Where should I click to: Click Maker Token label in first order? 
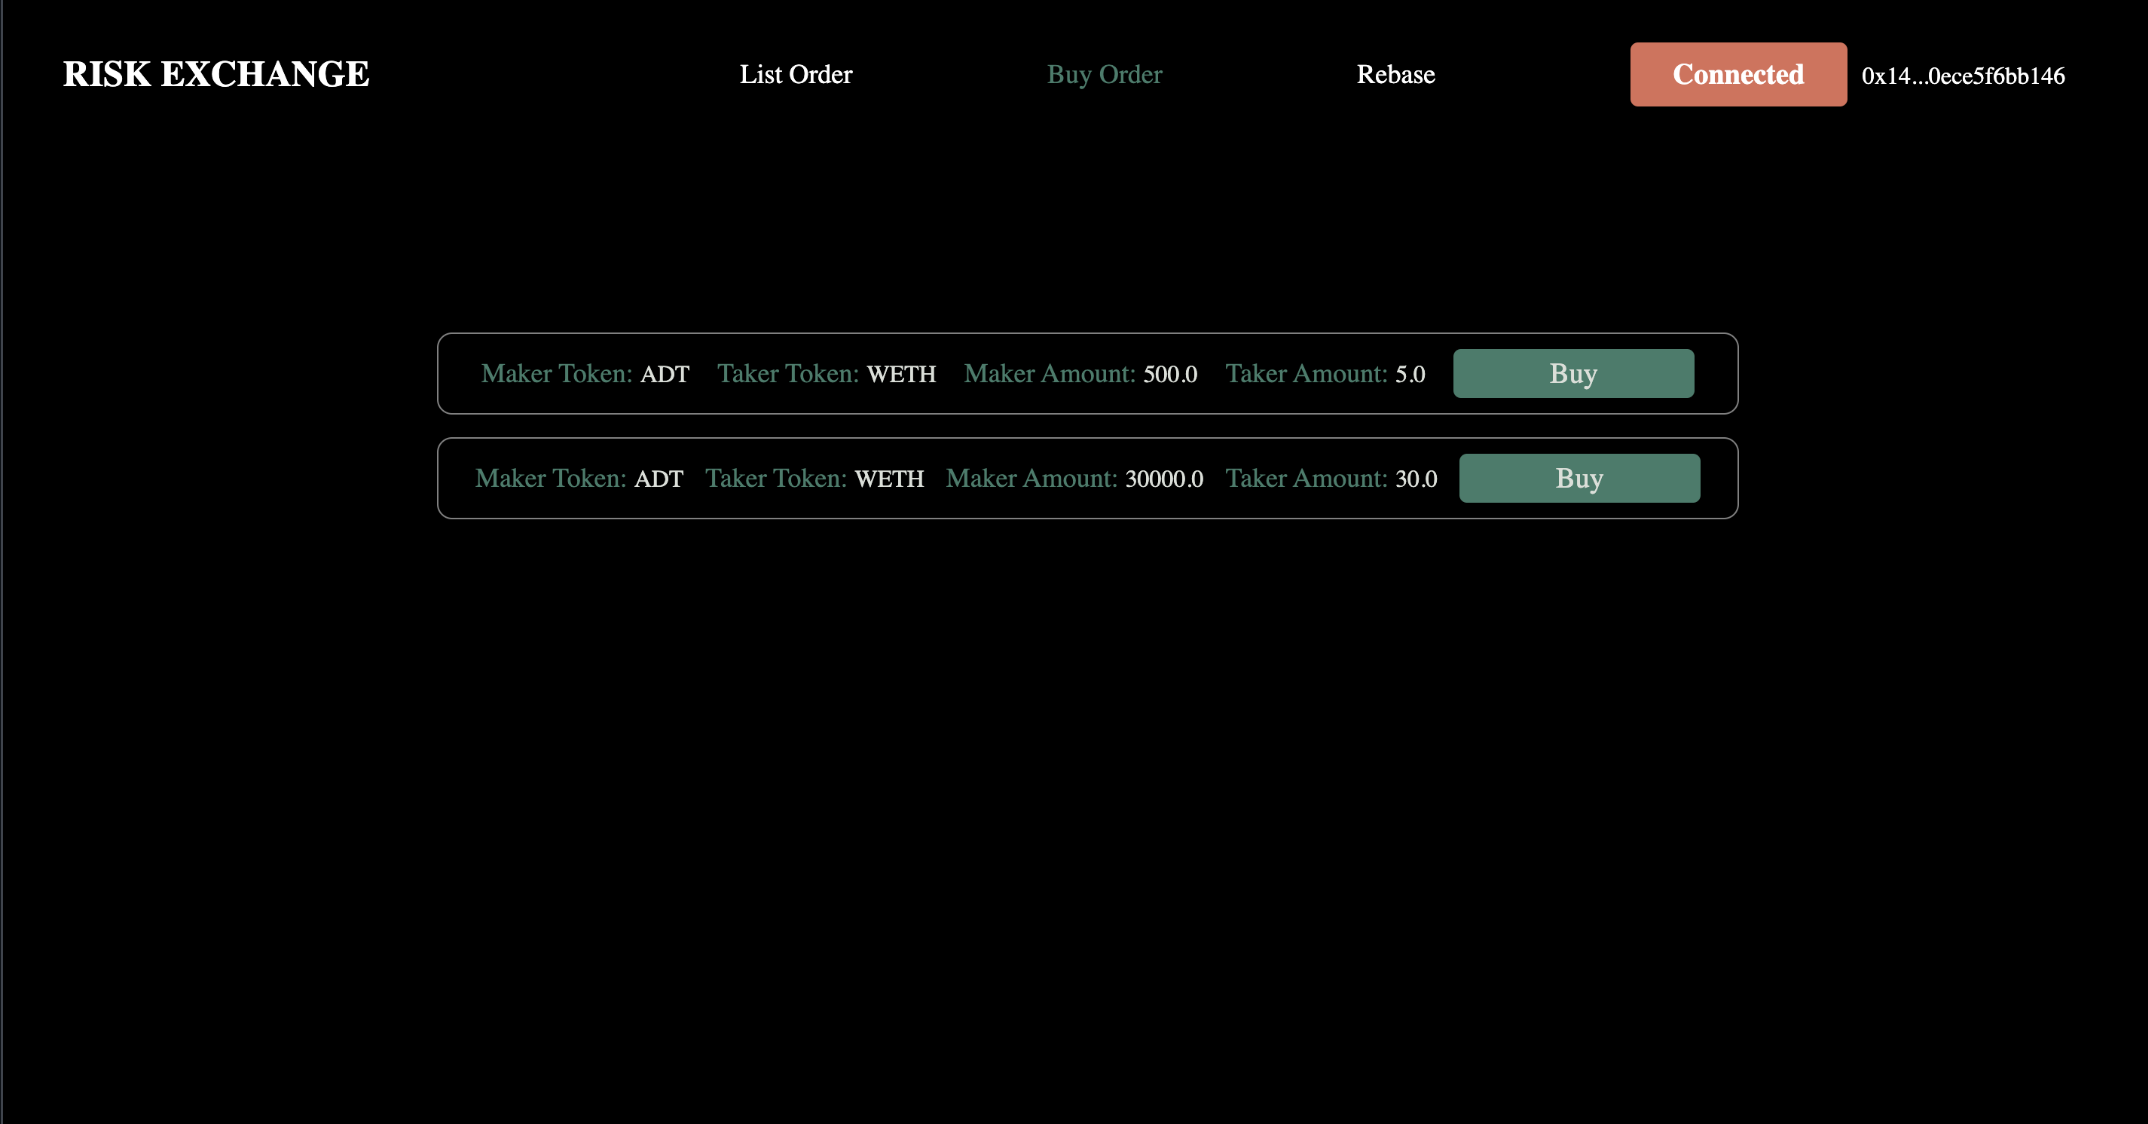click(556, 374)
